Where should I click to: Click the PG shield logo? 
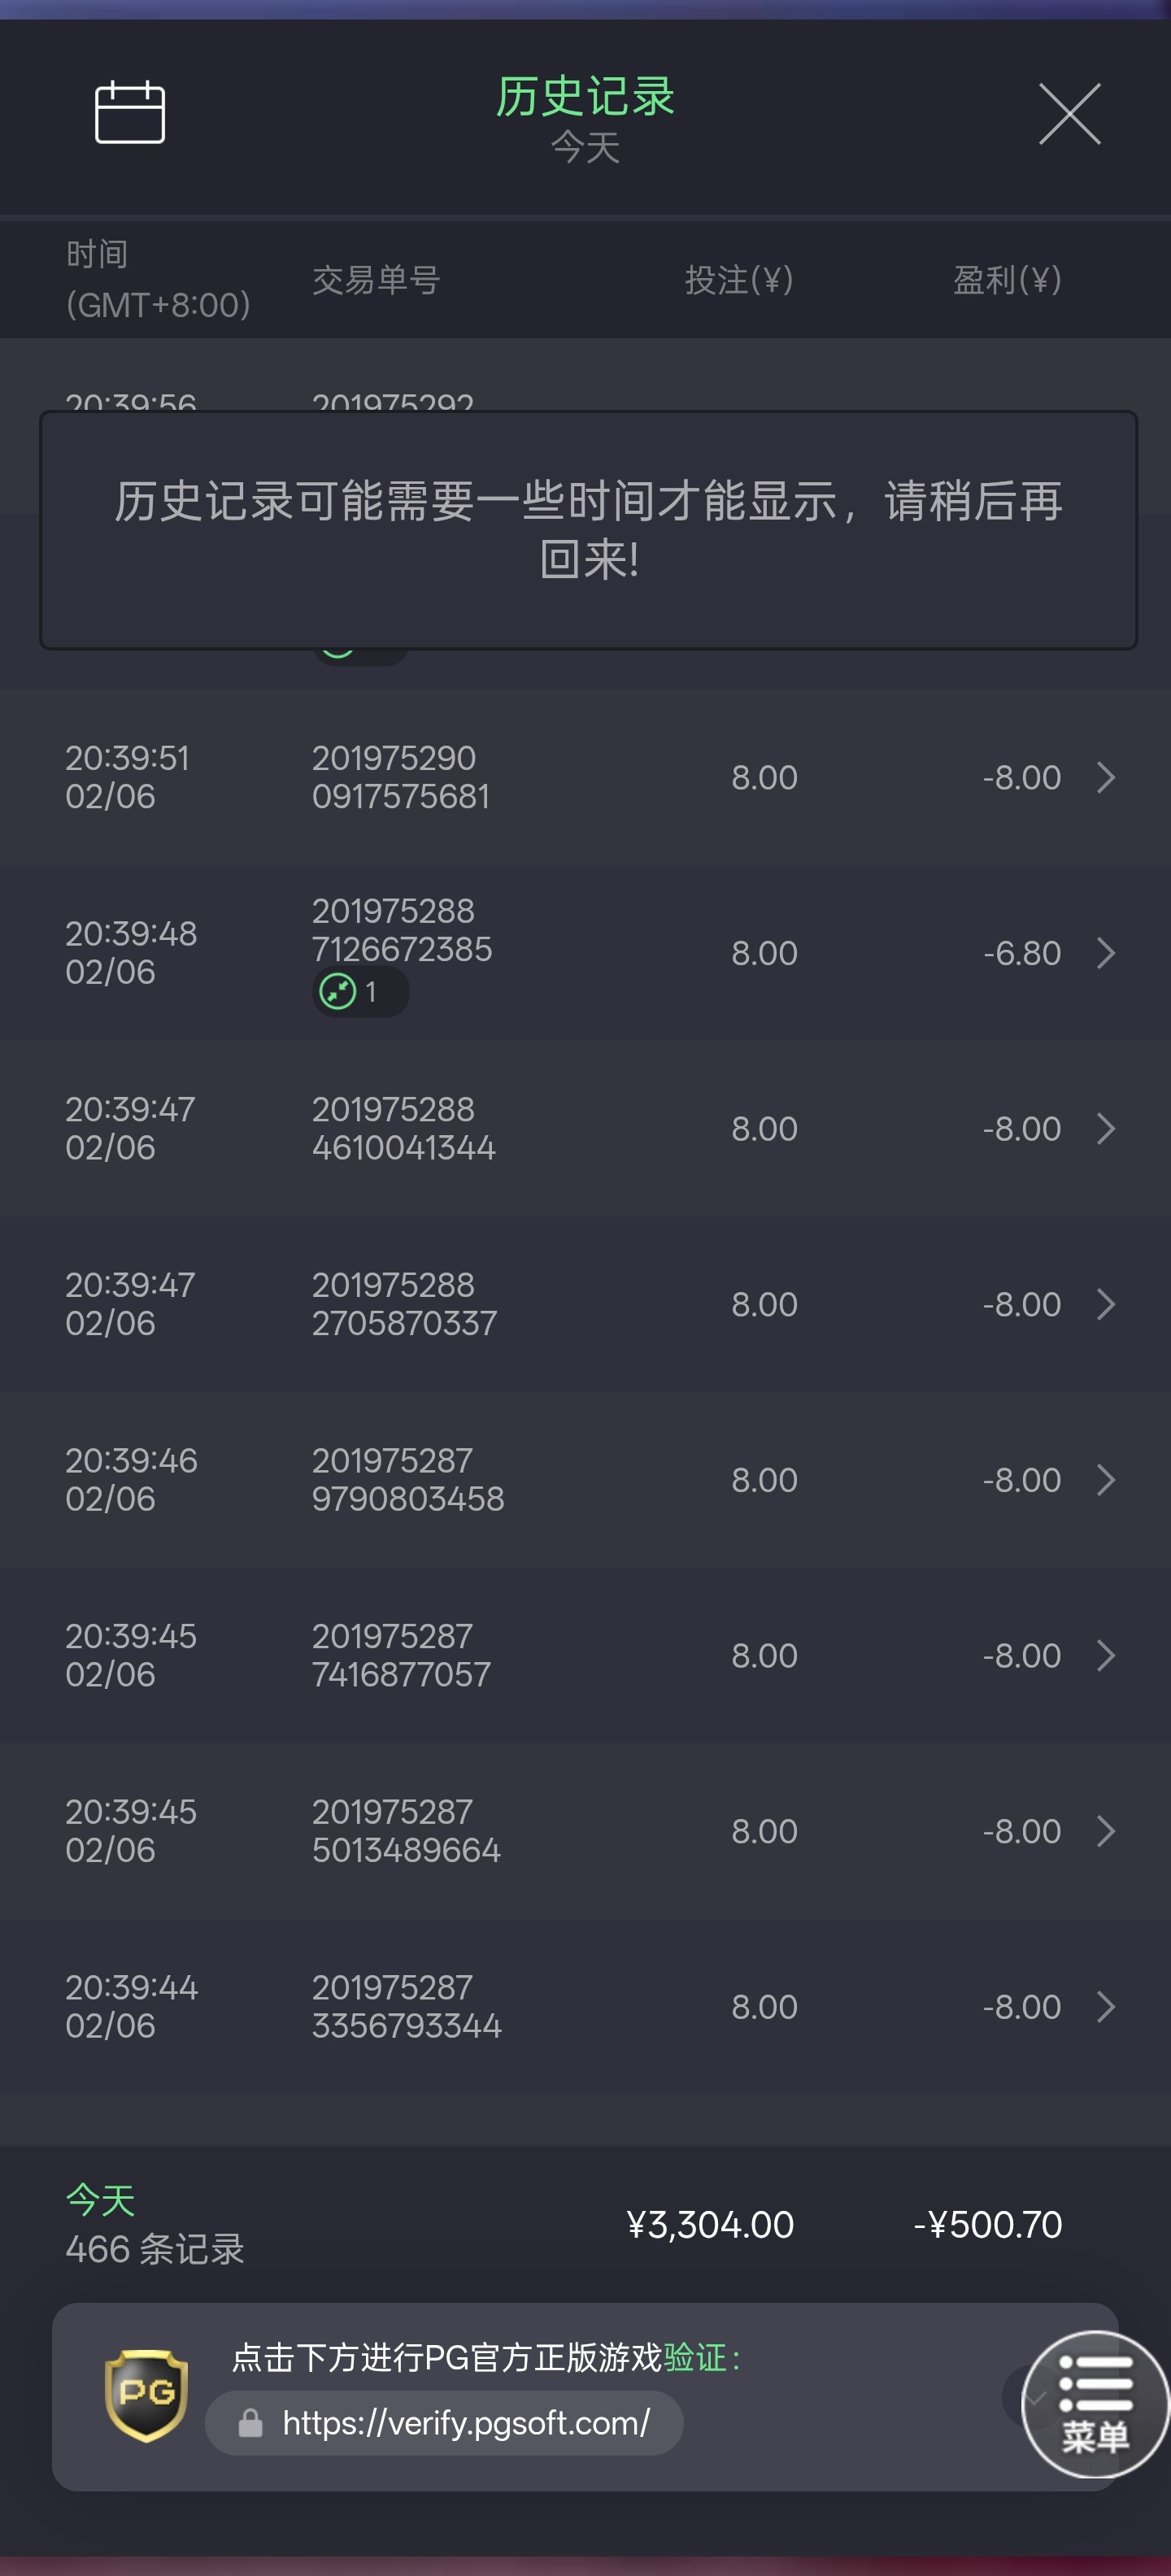click(x=146, y=2395)
